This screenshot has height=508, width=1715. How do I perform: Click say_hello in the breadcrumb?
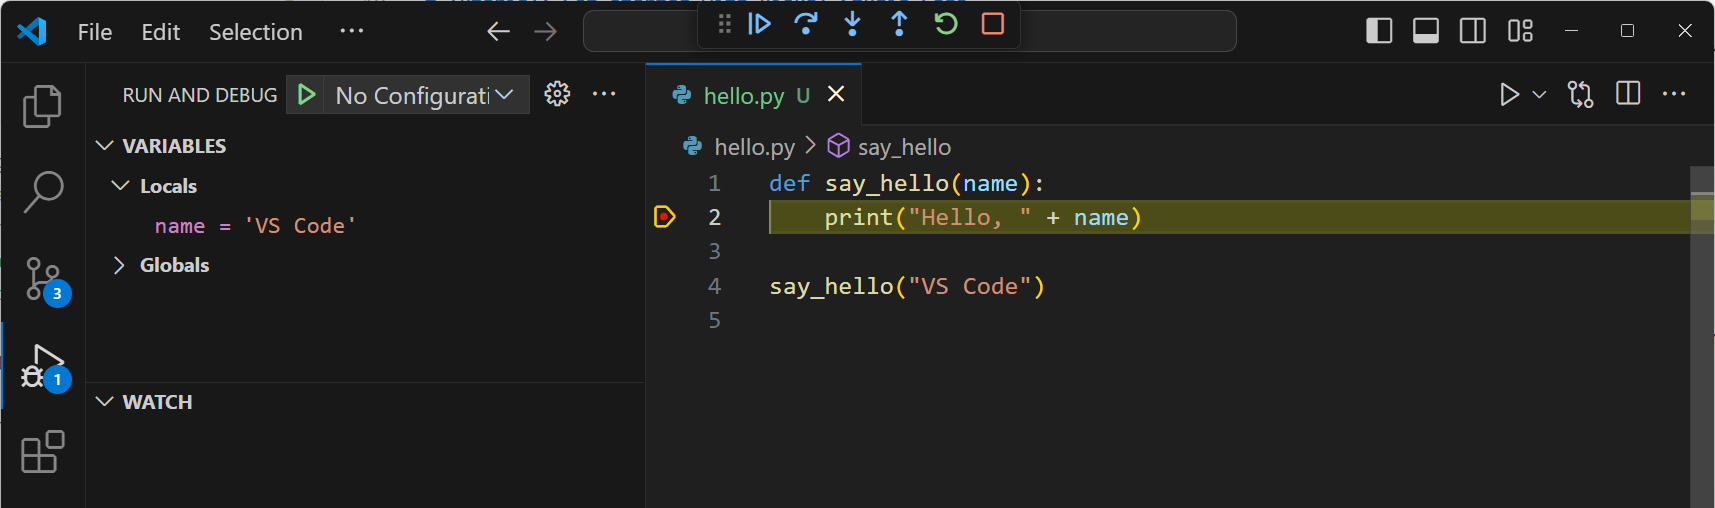click(x=903, y=147)
